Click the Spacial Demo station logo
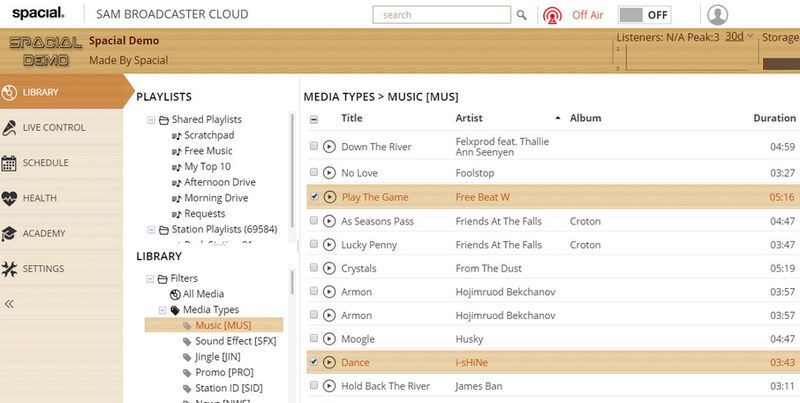The image size is (800, 403). coord(40,50)
